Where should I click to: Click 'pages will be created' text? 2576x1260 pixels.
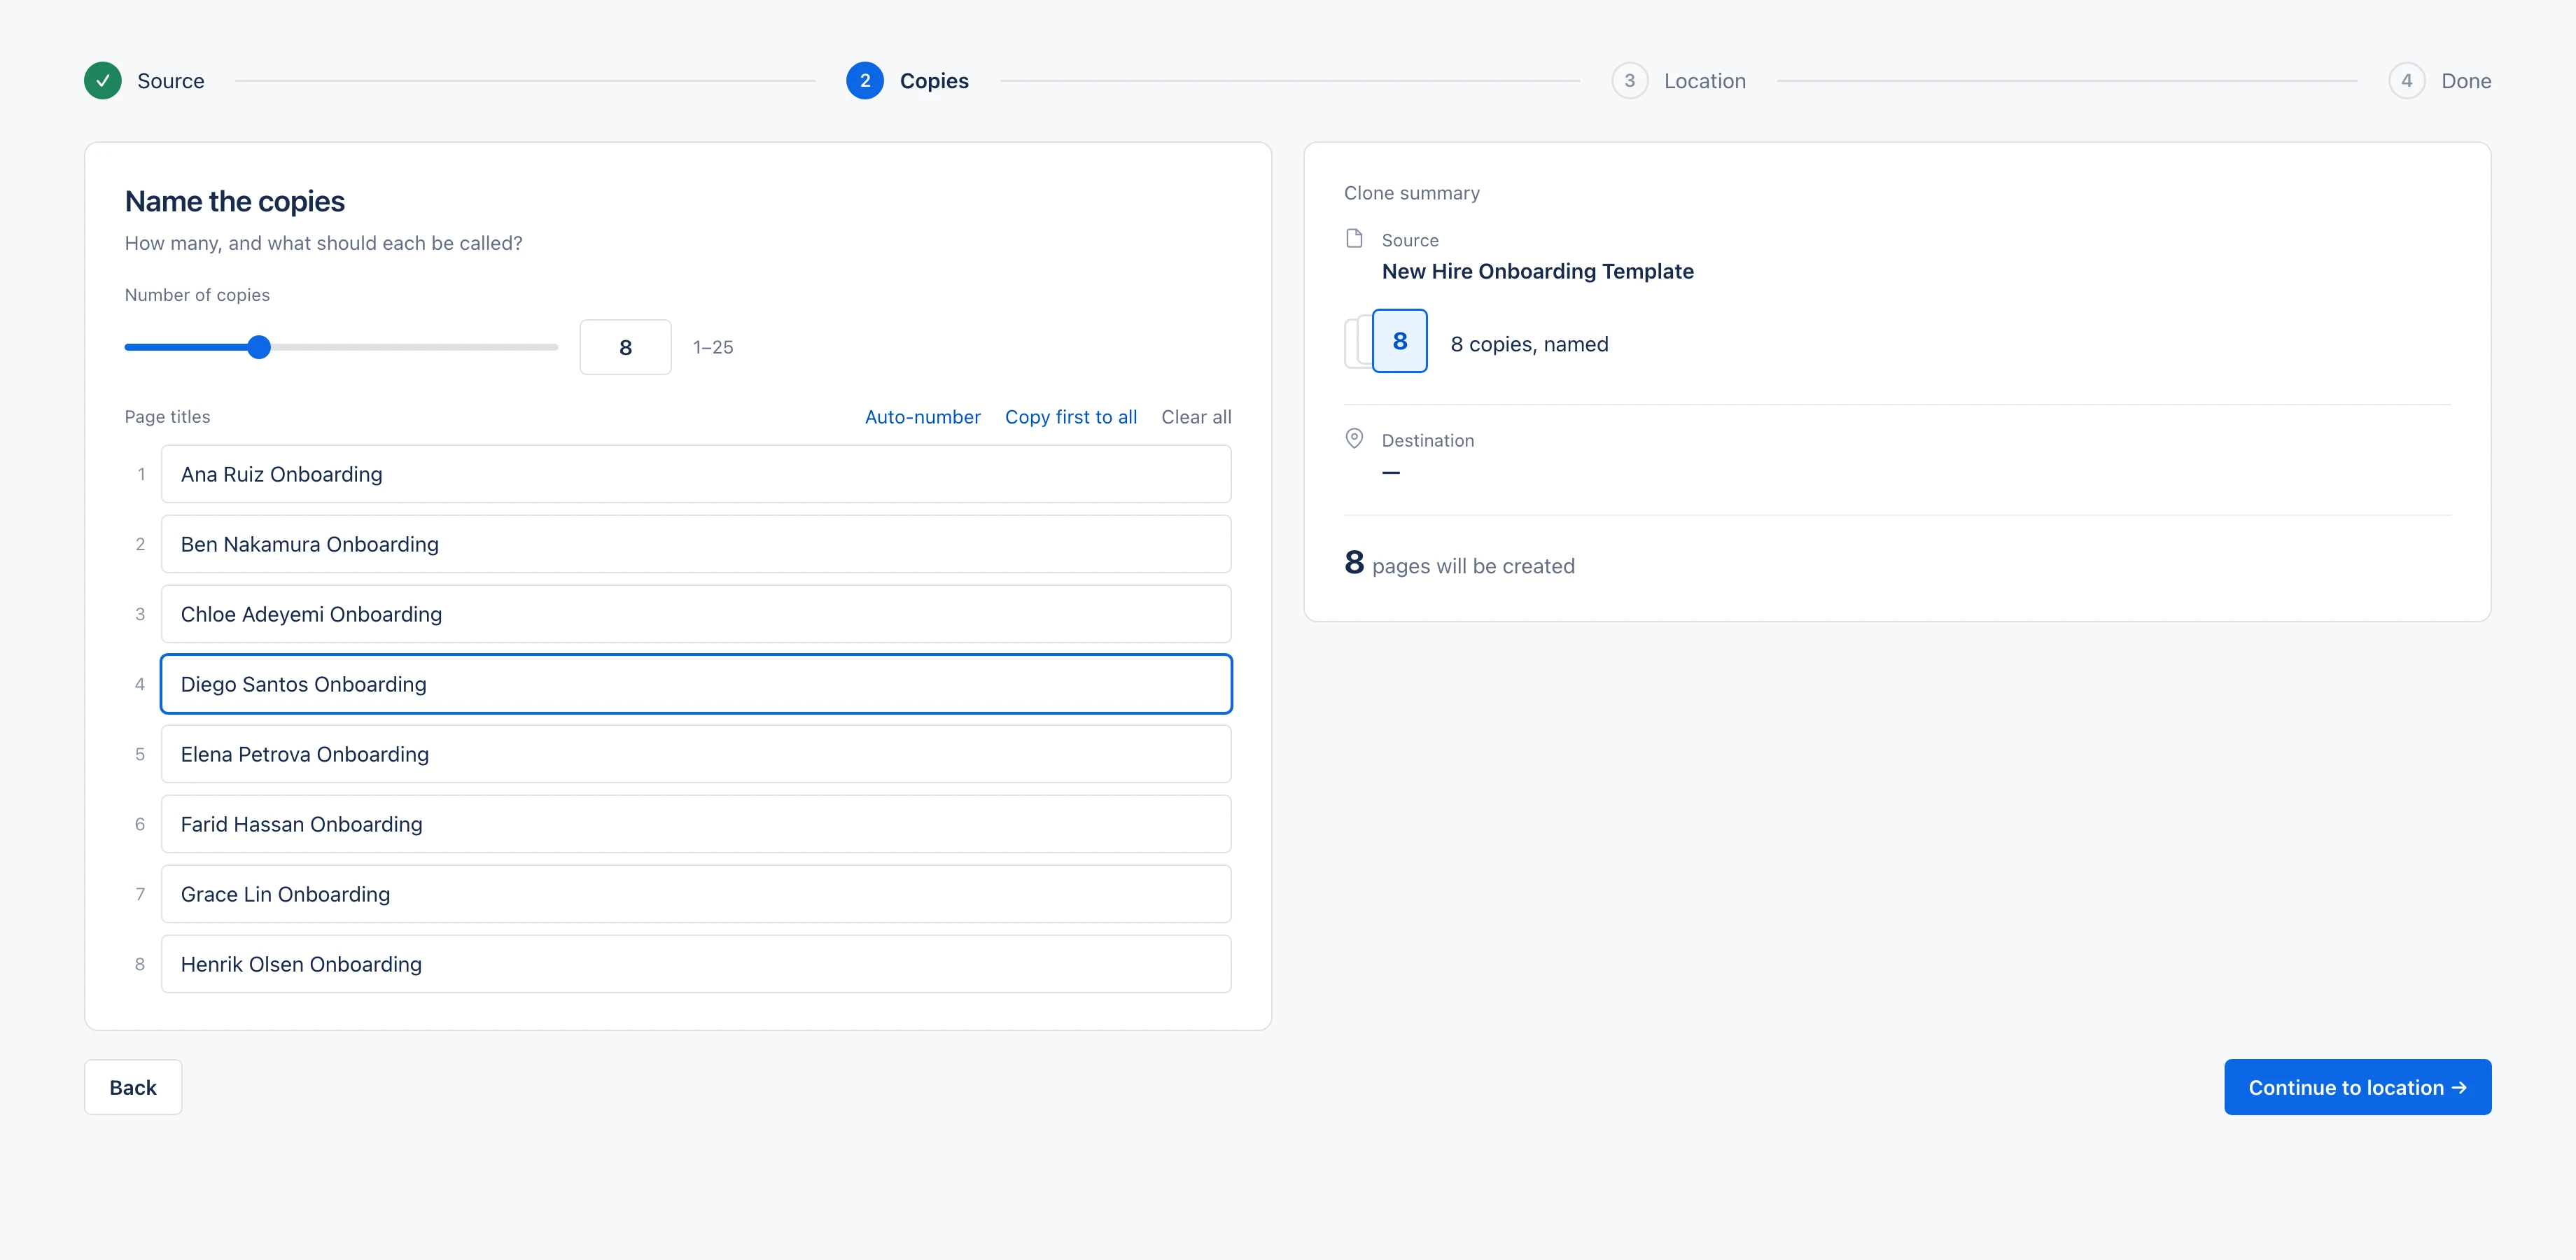1473,566
